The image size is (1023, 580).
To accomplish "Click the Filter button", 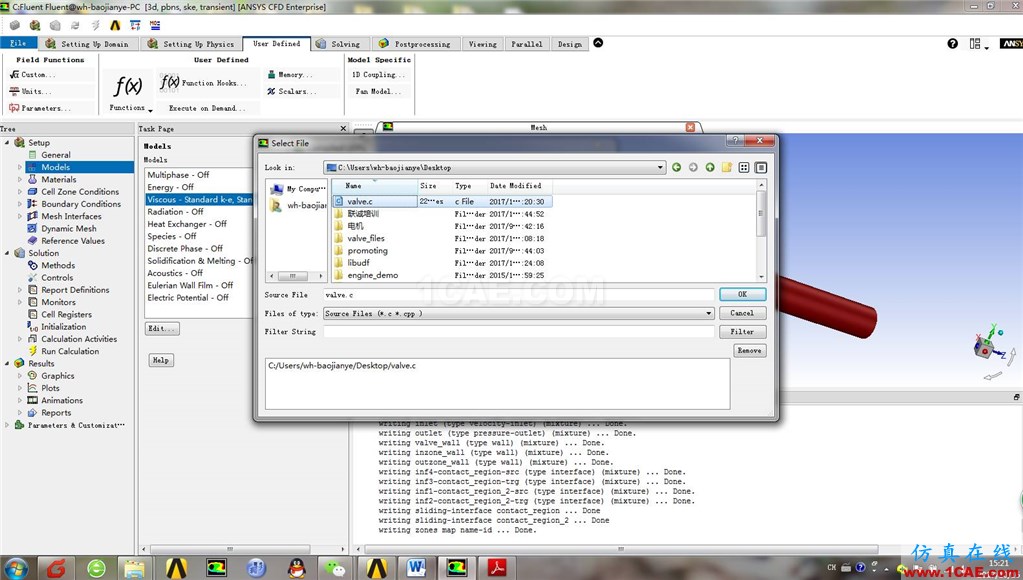I will point(742,332).
